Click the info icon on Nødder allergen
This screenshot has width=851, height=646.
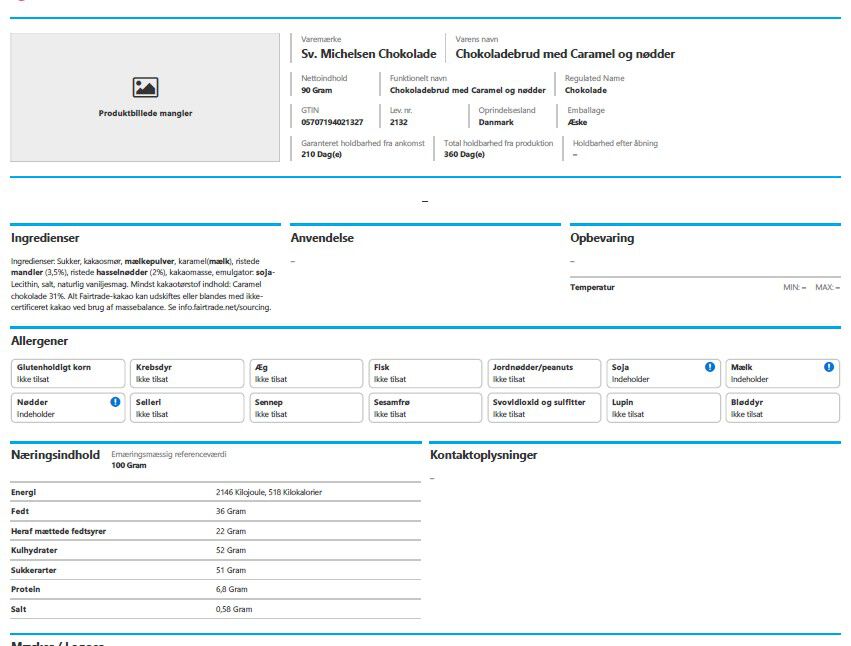[115, 402]
